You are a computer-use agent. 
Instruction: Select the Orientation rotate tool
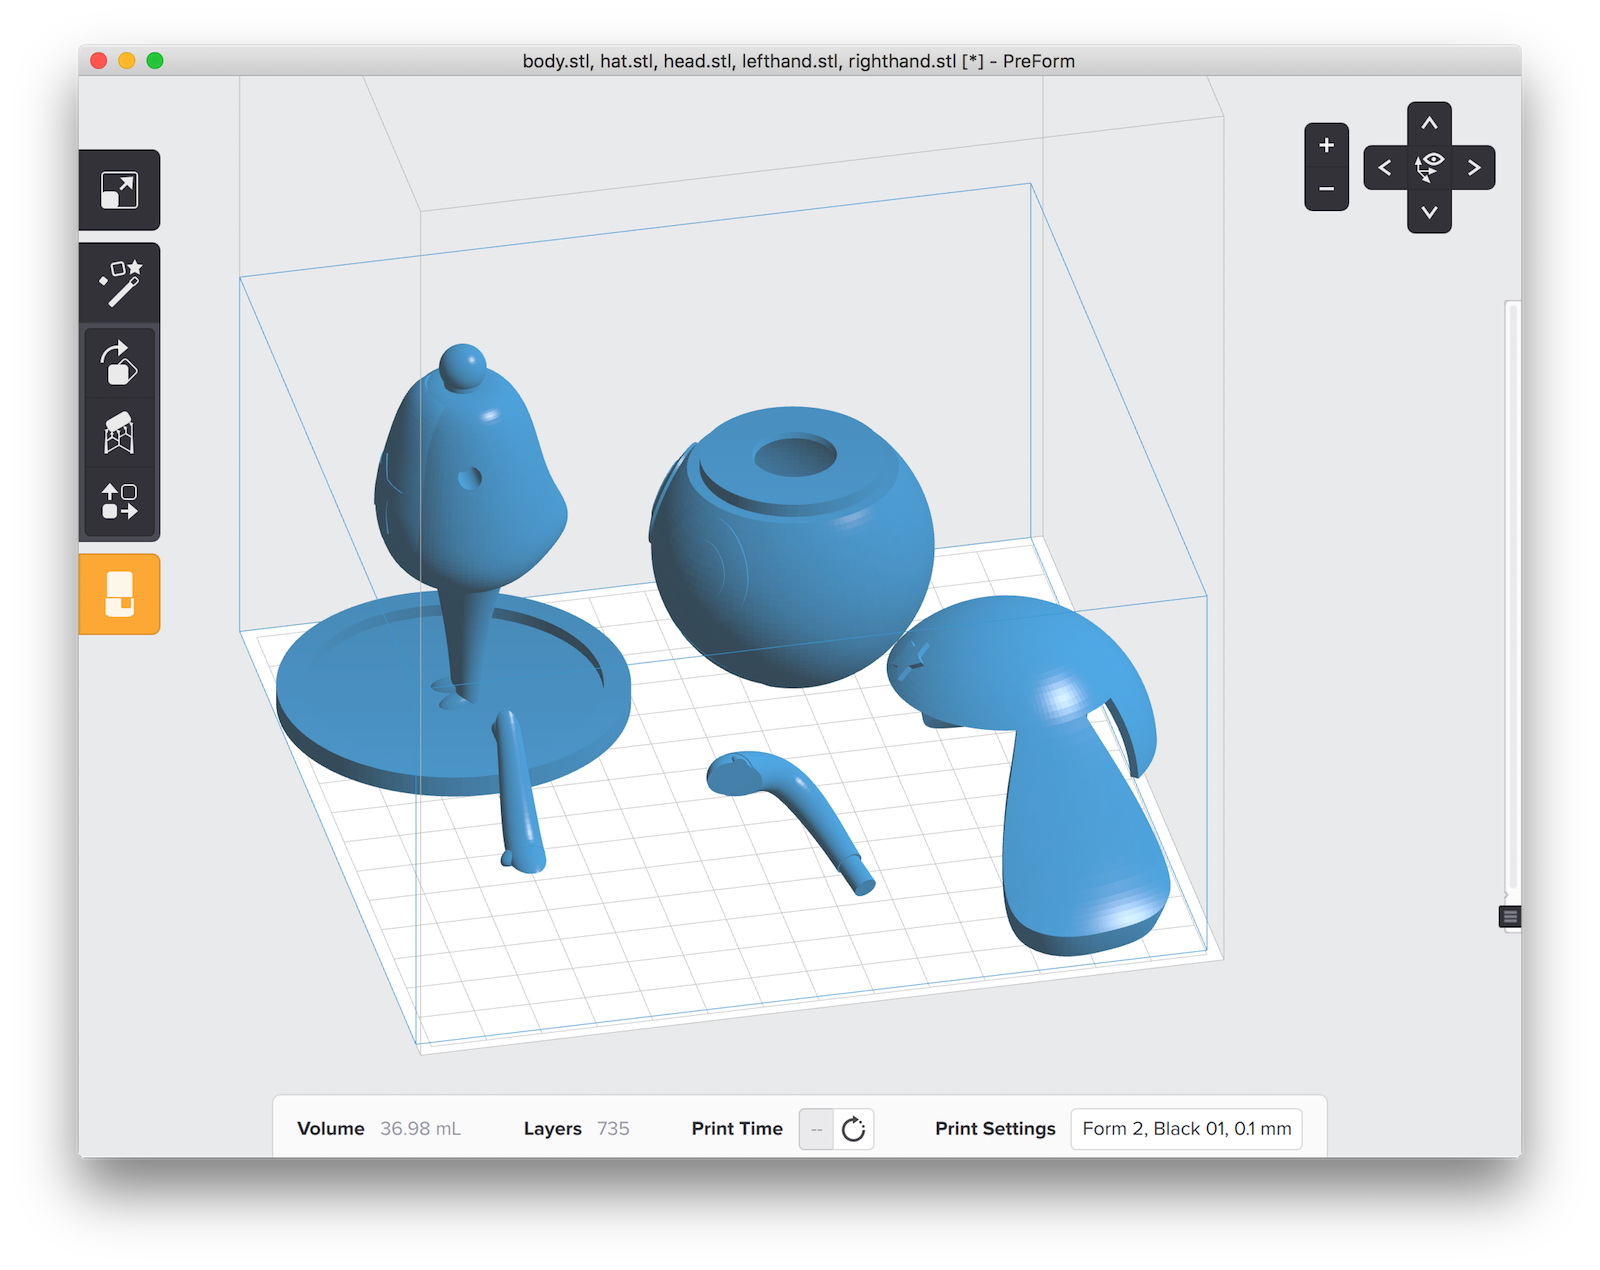point(119,363)
